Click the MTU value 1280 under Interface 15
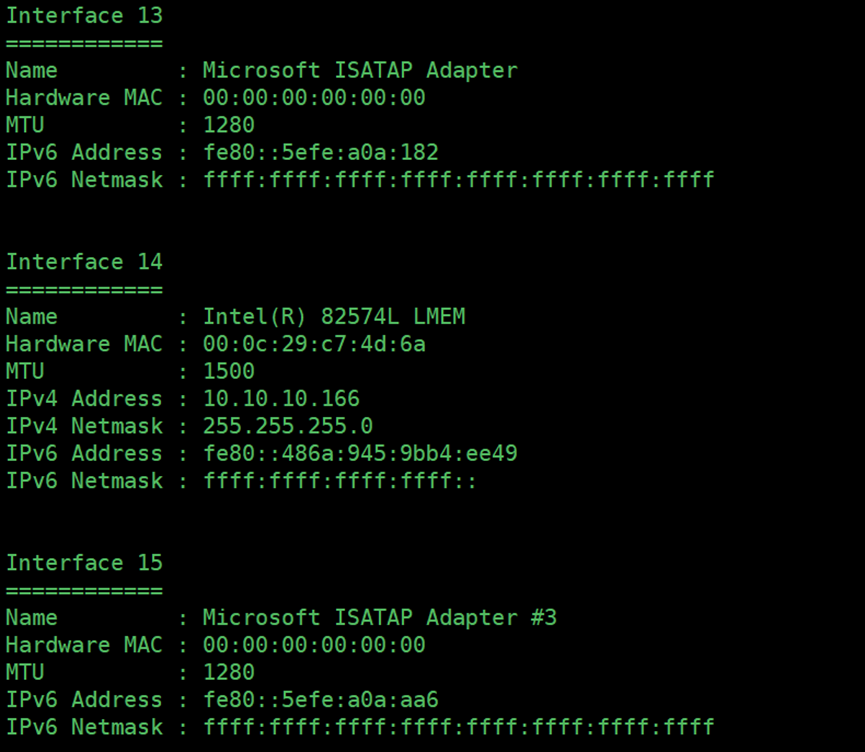This screenshot has height=752, width=865. (229, 672)
